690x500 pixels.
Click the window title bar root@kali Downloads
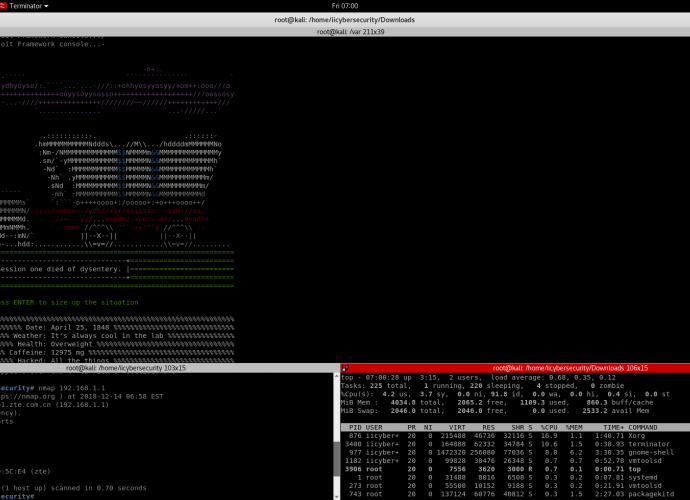tap(345, 20)
